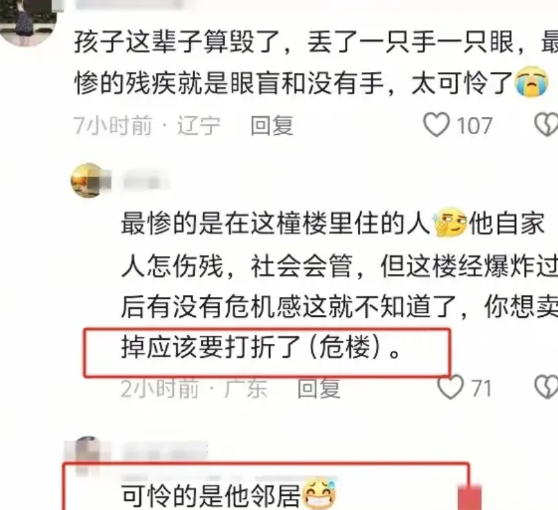This screenshot has height=510, width=558.
Task: Dislike the Liaoning comment with broken heart
Action: tap(547, 125)
